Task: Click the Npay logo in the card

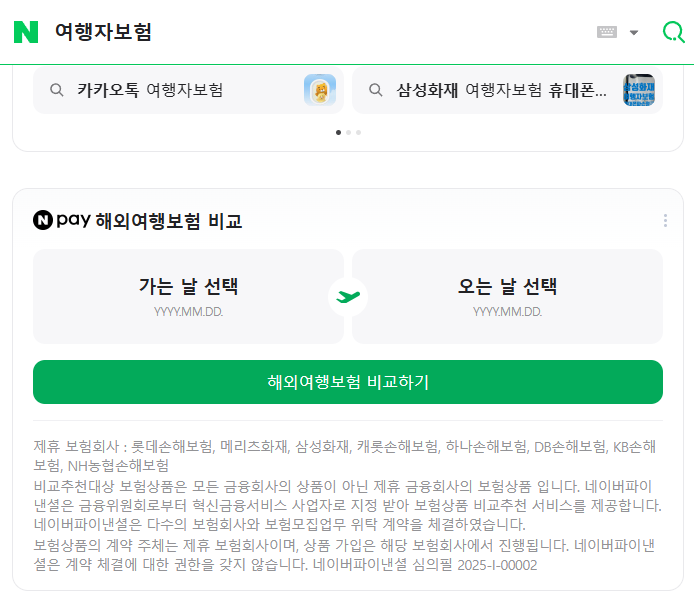Action: [62, 220]
